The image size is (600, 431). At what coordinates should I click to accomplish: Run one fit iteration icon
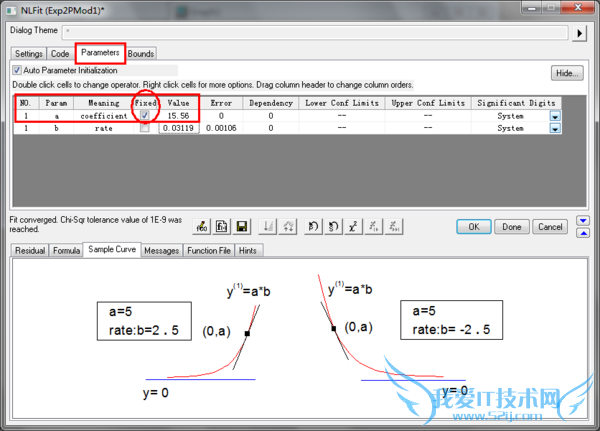373,227
